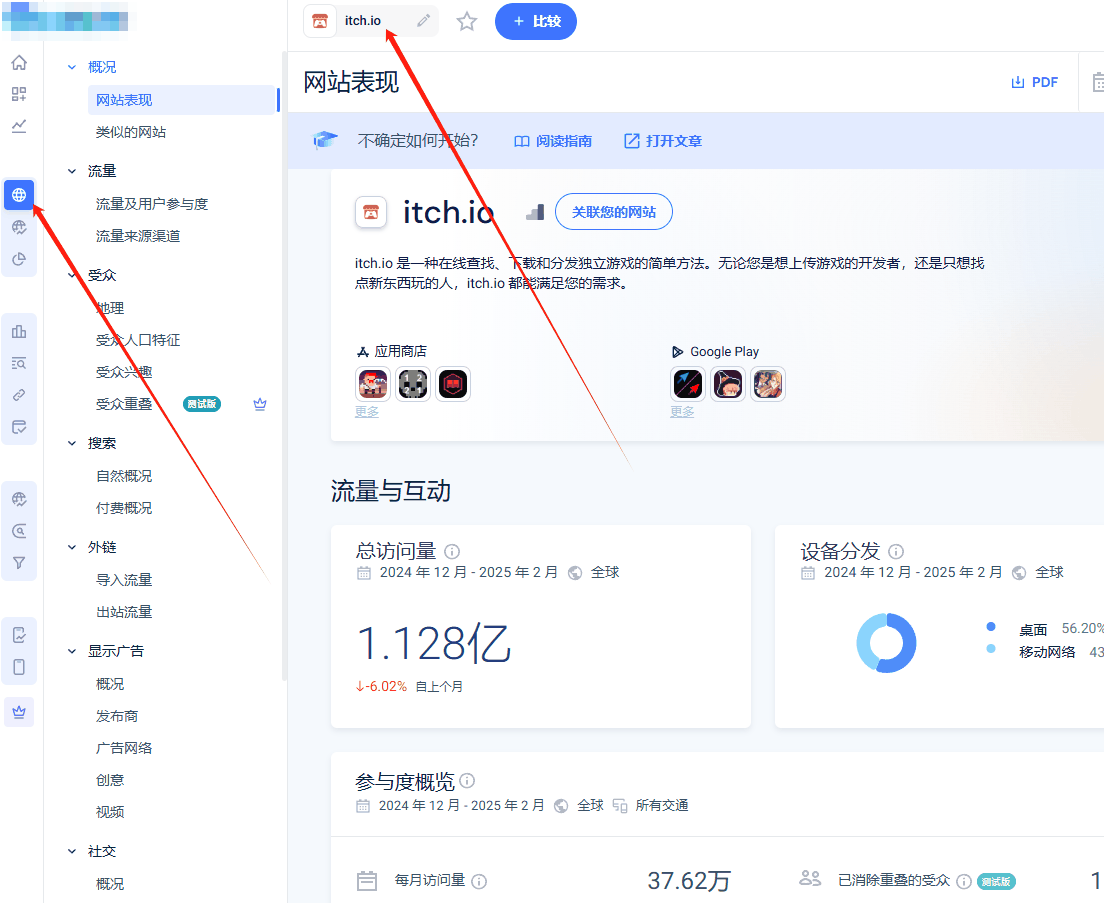Viewport: 1104px width, 903px height.
Task: Open the dashboards grid-plus icon
Action: click(19, 94)
